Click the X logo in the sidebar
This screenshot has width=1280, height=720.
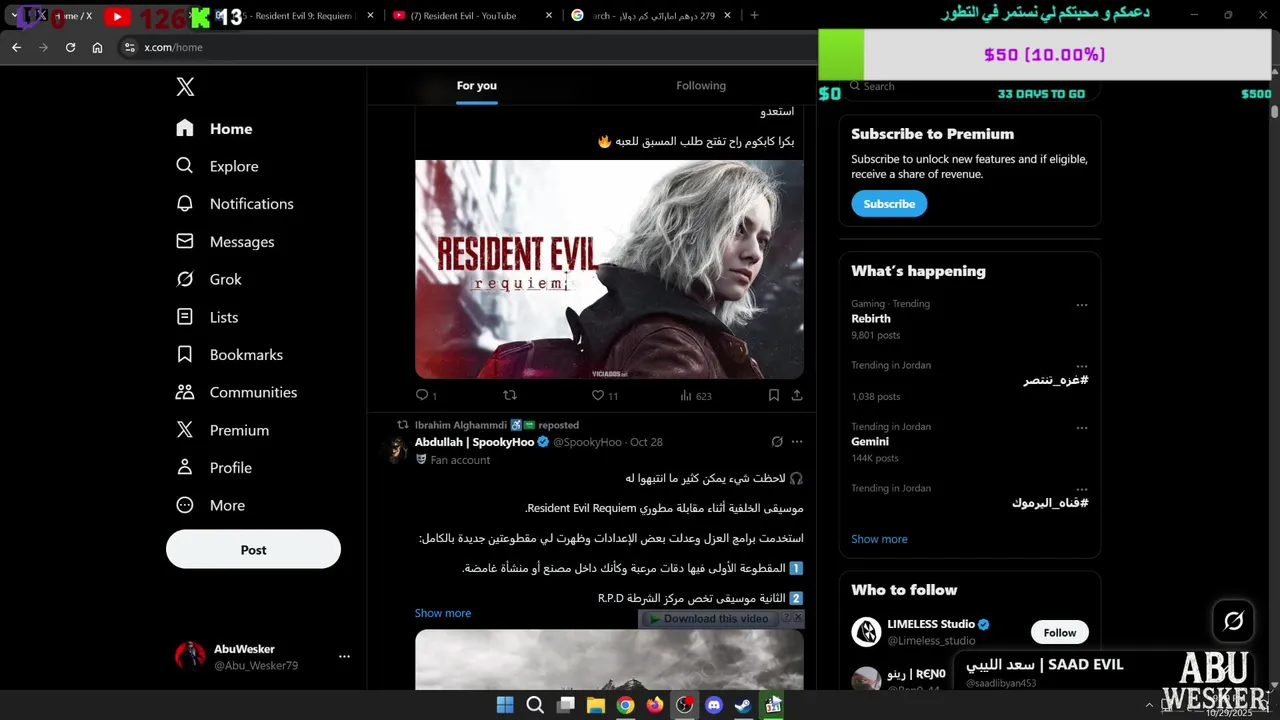click(x=185, y=87)
